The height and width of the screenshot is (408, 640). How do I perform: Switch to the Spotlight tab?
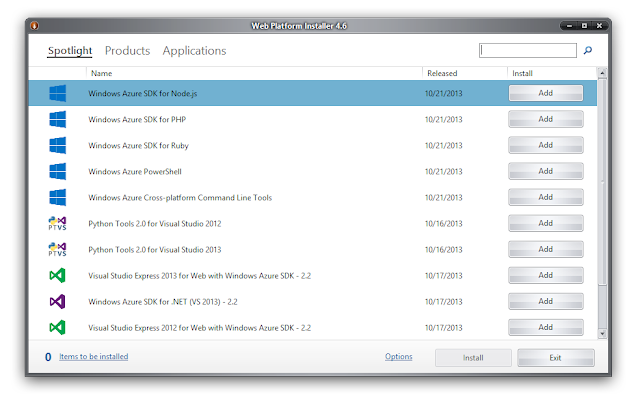click(x=70, y=51)
